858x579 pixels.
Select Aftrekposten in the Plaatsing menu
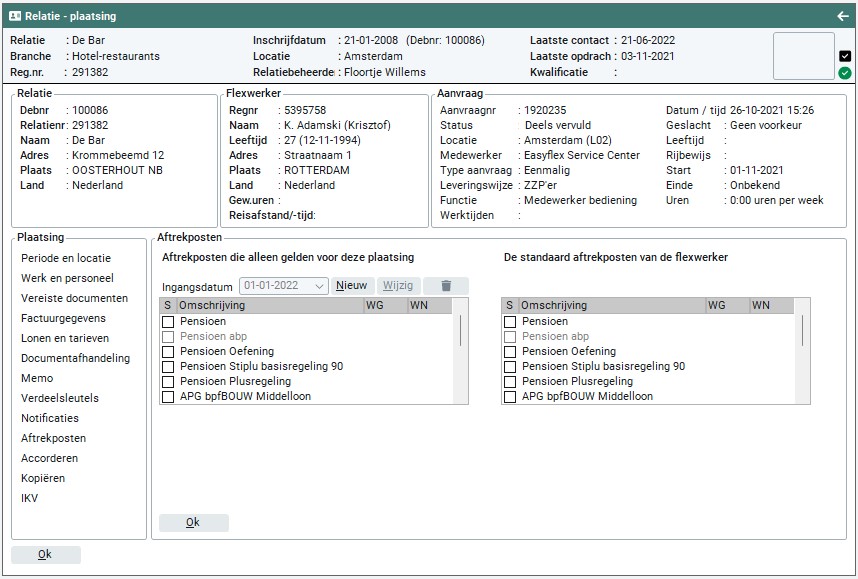53,438
